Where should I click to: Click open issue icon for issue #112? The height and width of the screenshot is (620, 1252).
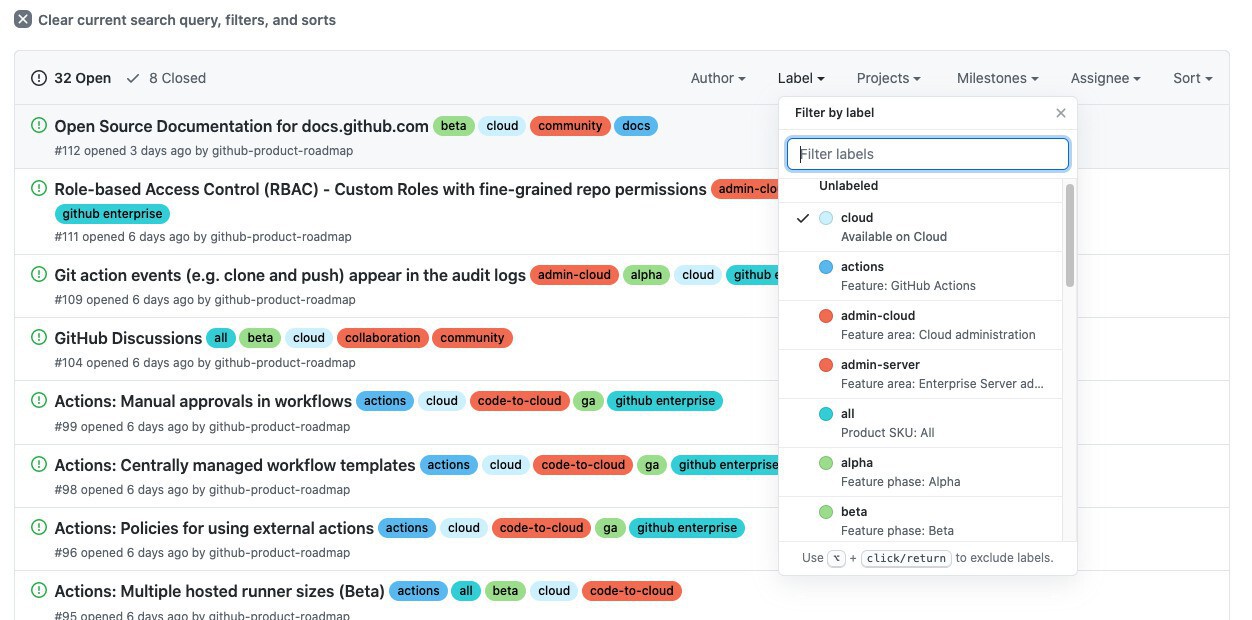click(x=39, y=126)
